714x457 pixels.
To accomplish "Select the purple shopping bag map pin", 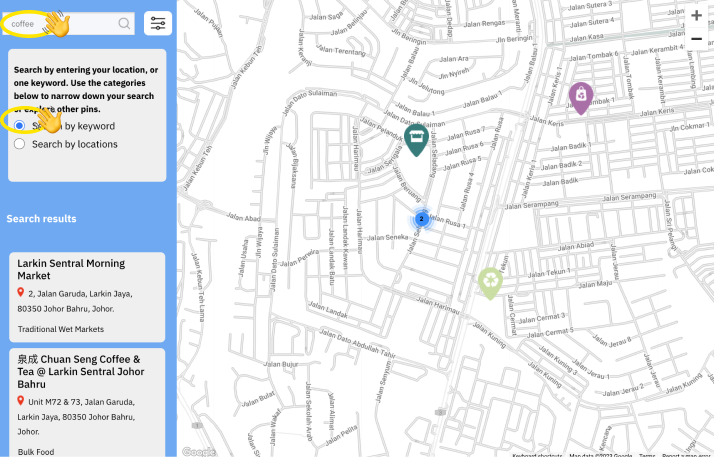I will [581, 98].
